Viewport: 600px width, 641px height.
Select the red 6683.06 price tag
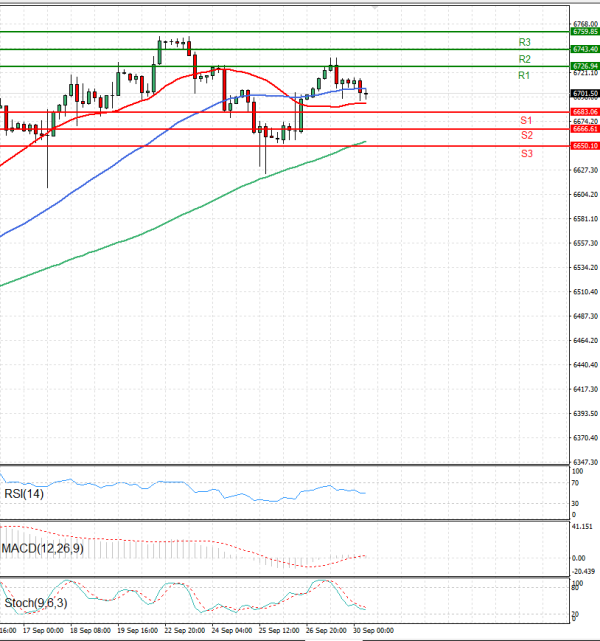(585, 112)
